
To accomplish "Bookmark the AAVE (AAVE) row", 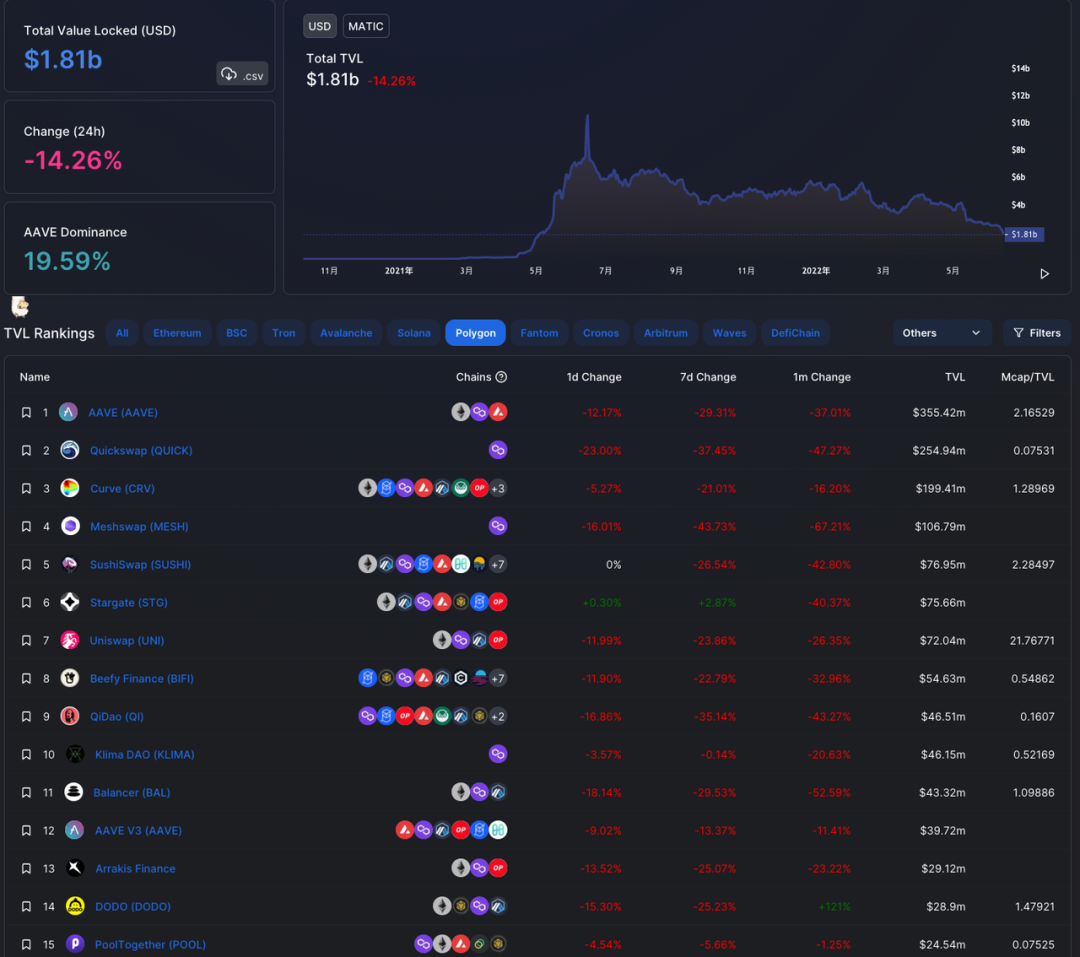I will [26, 412].
